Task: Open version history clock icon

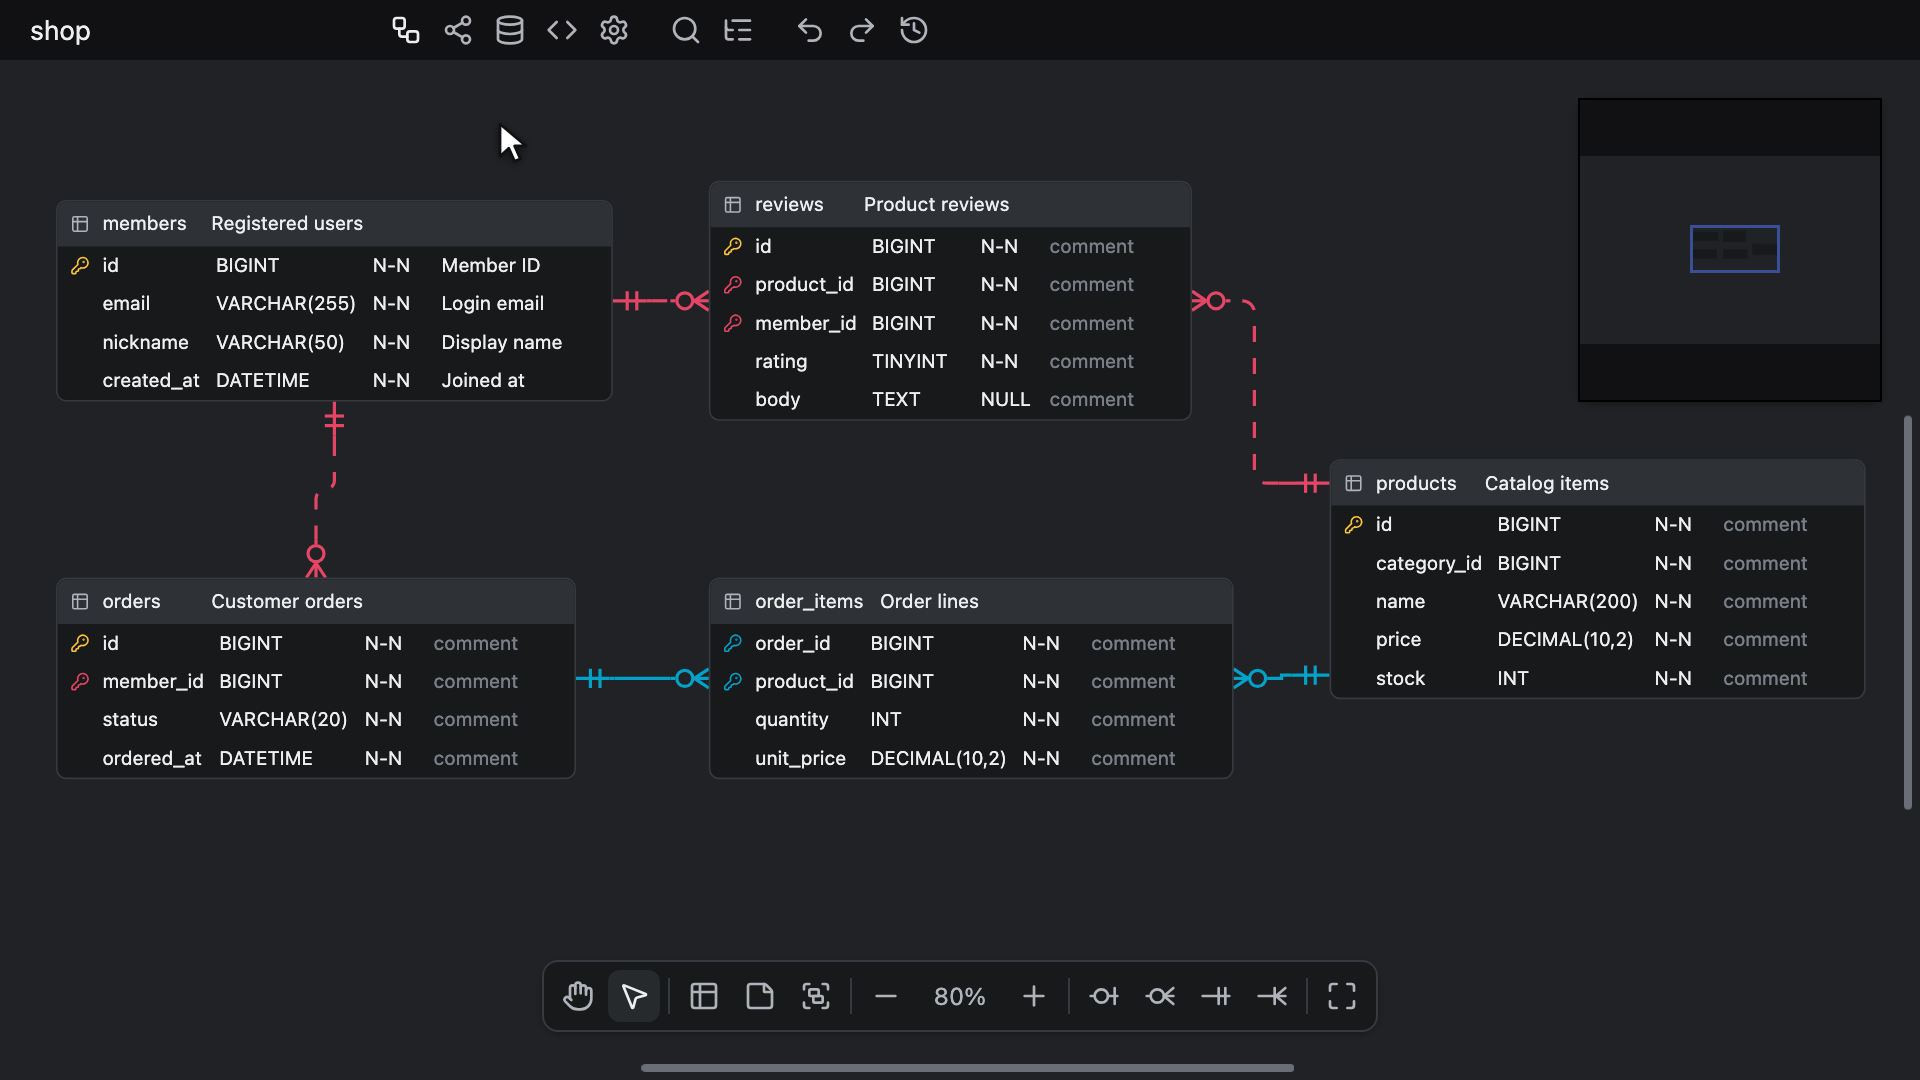Action: tap(914, 30)
